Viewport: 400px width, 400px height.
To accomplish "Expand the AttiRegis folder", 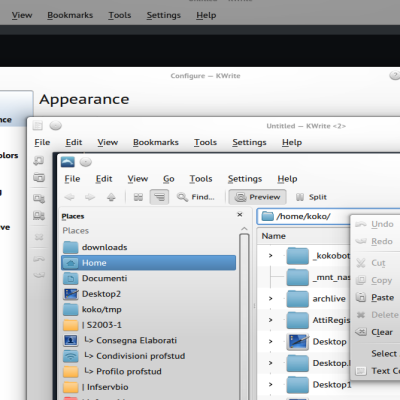I will coord(271,320).
